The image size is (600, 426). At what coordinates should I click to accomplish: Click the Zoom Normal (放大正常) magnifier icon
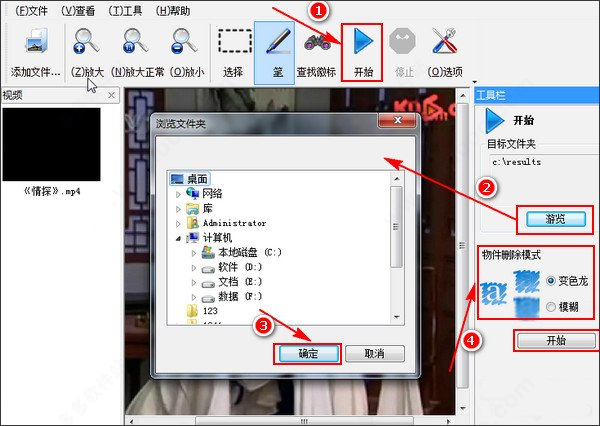click(x=131, y=43)
